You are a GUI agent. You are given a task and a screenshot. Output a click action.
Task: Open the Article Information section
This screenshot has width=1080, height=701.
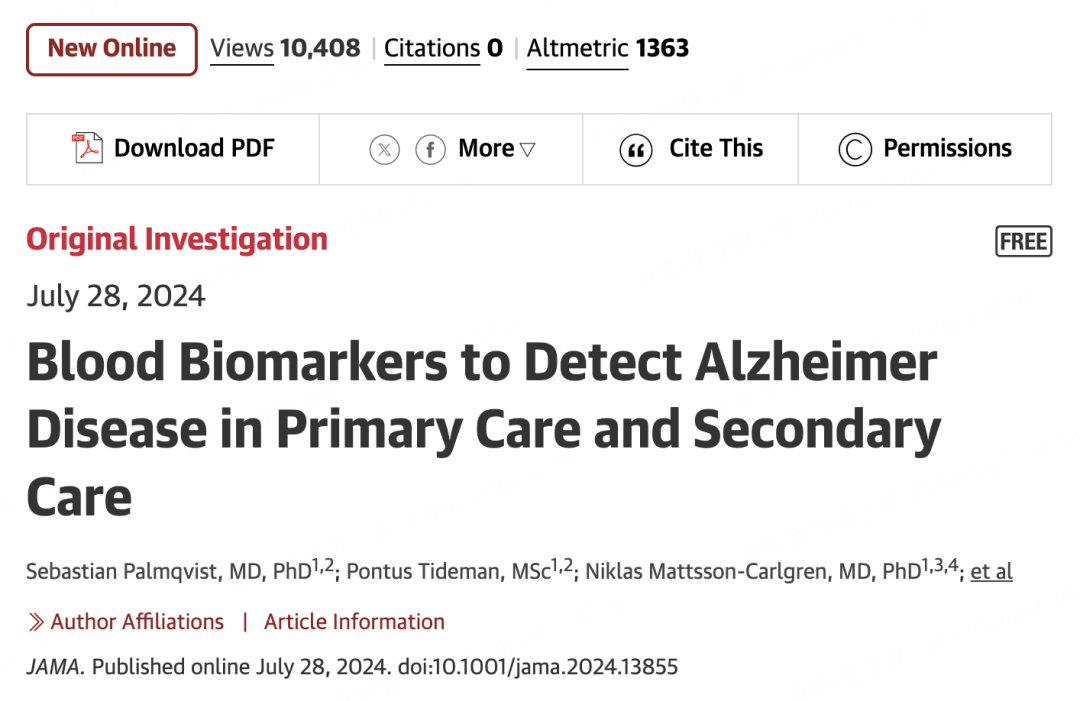pyautogui.click(x=354, y=622)
